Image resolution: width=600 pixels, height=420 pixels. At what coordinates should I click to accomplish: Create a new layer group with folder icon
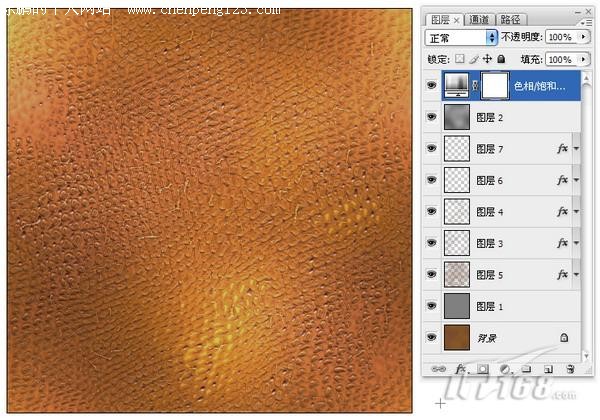click(525, 369)
